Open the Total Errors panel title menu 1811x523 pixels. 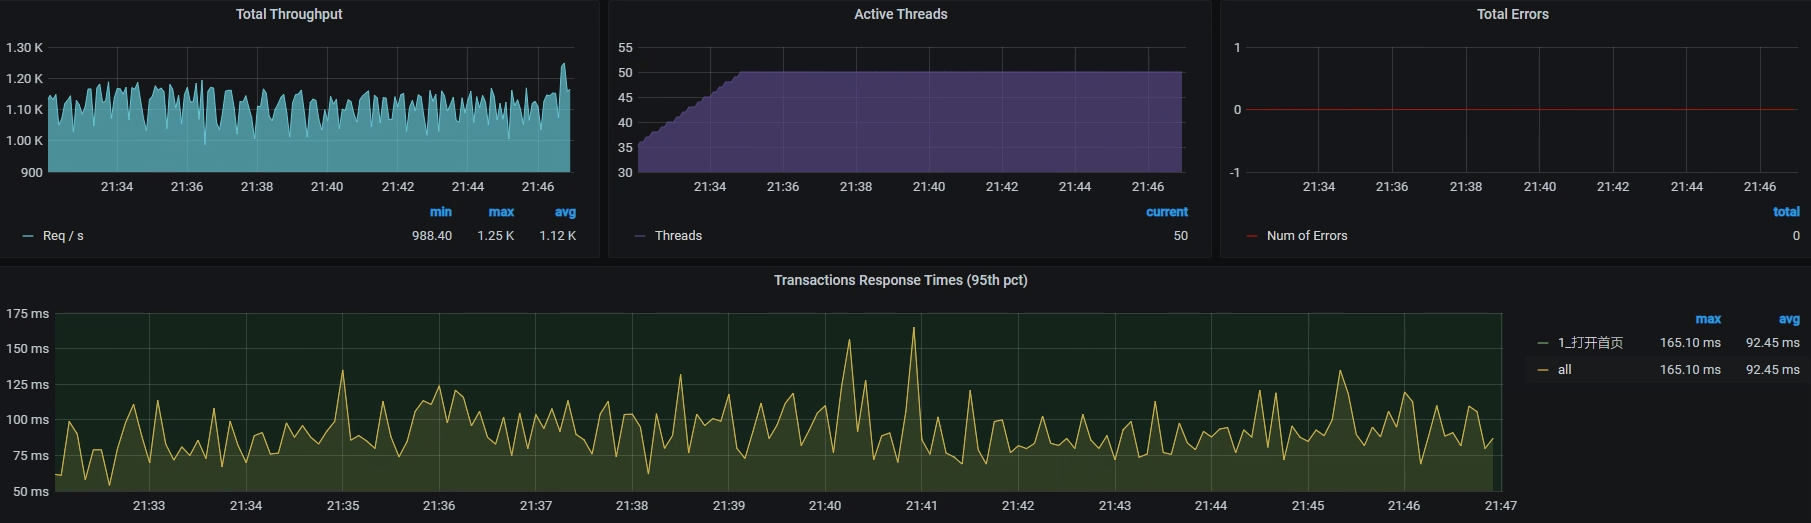point(1512,14)
